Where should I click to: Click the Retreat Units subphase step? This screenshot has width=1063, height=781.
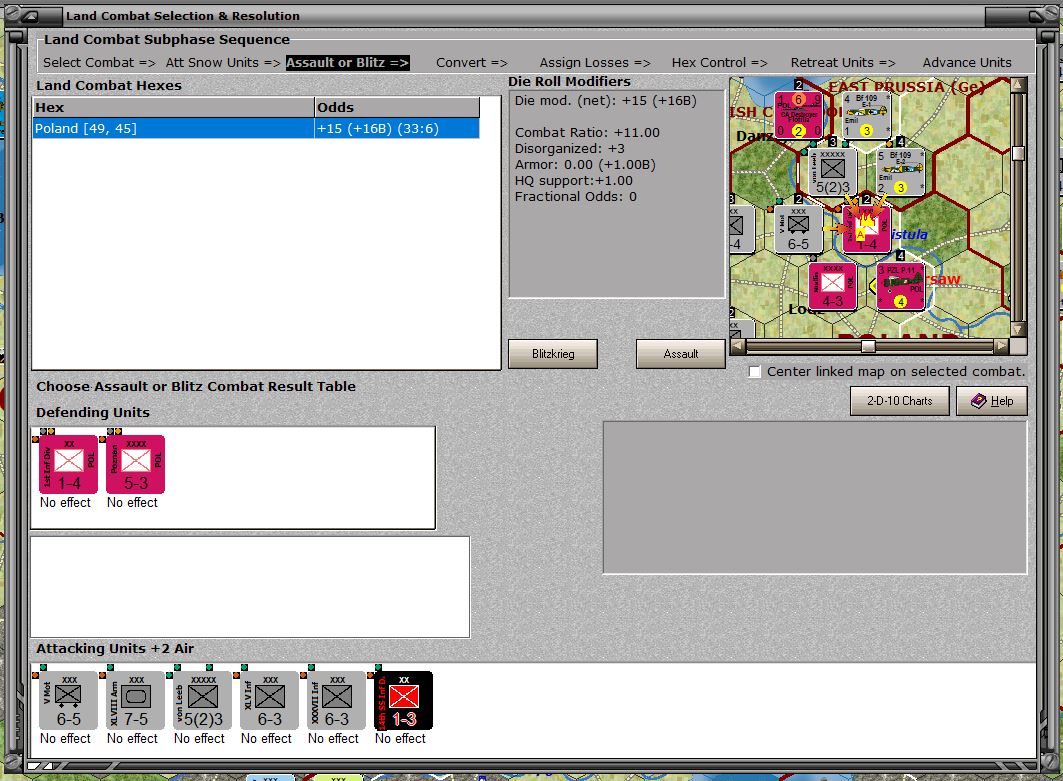[843, 62]
